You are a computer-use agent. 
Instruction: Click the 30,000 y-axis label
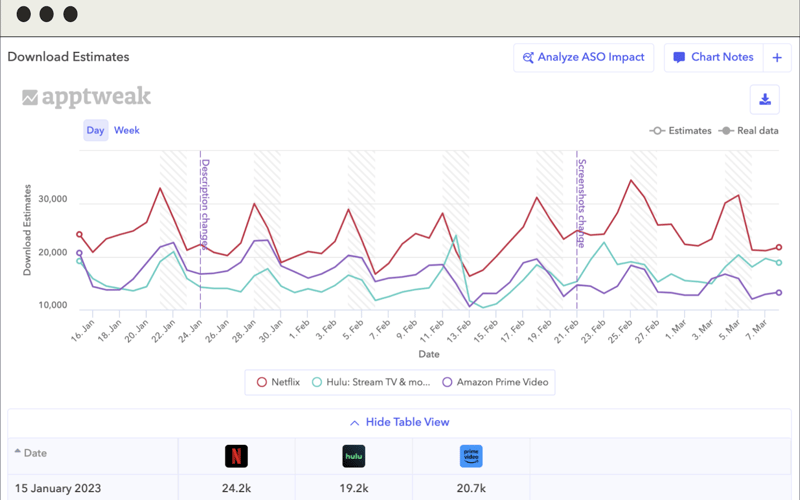[x=53, y=199]
